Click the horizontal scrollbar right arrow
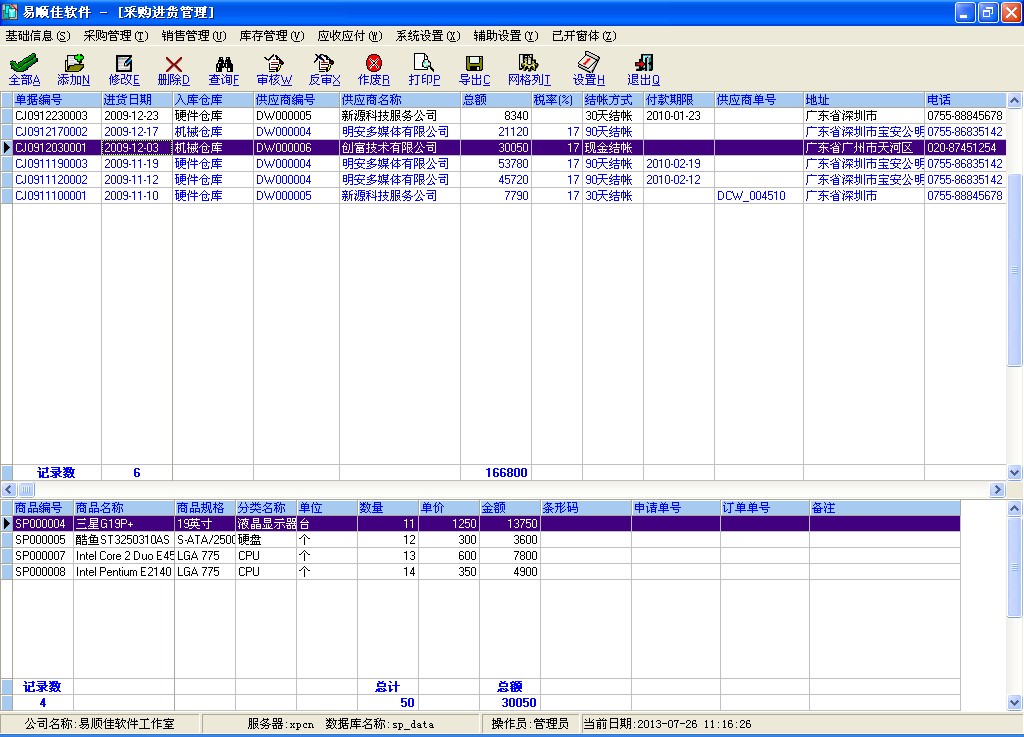1024x737 pixels. pos(997,490)
